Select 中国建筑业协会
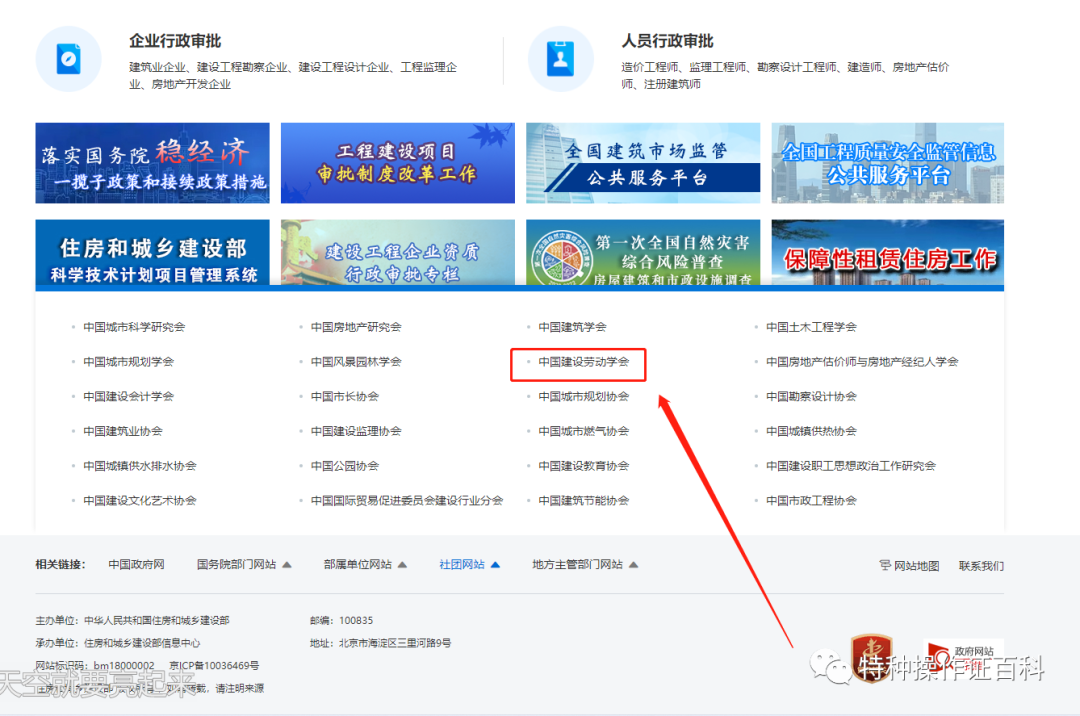Screen dimensions: 1080x716 (x=123, y=431)
